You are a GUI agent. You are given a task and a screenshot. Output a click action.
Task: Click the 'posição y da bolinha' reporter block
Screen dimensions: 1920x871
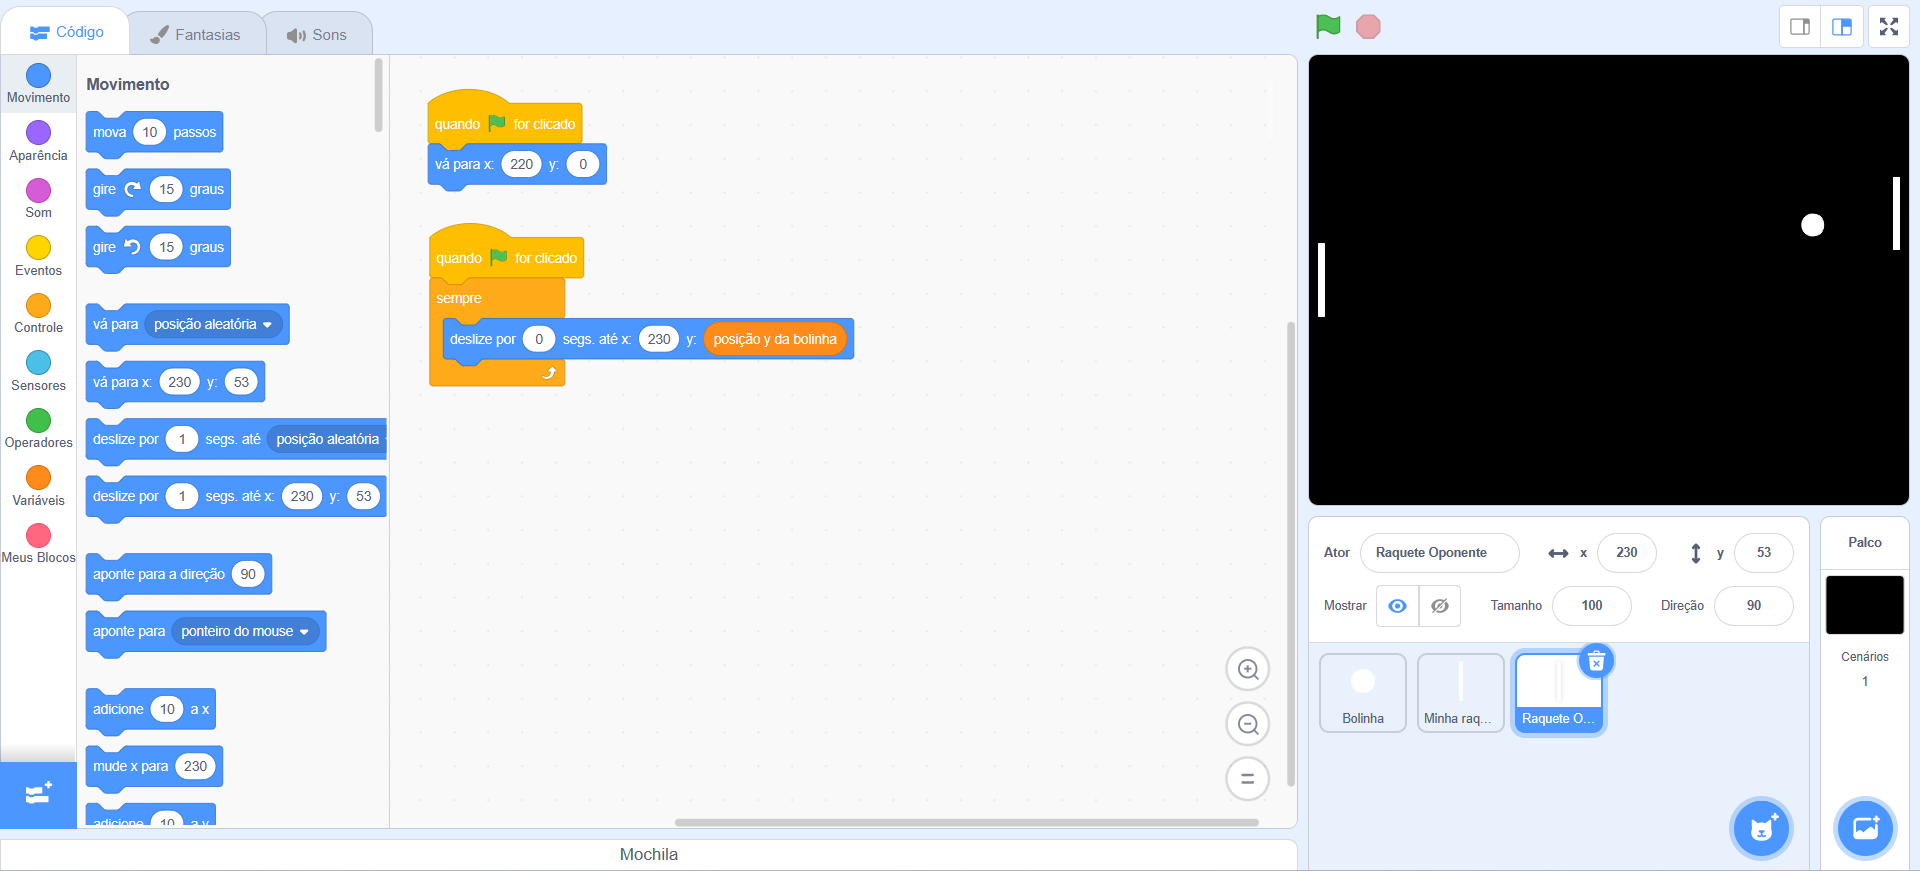pyautogui.click(x=775, y=340)
